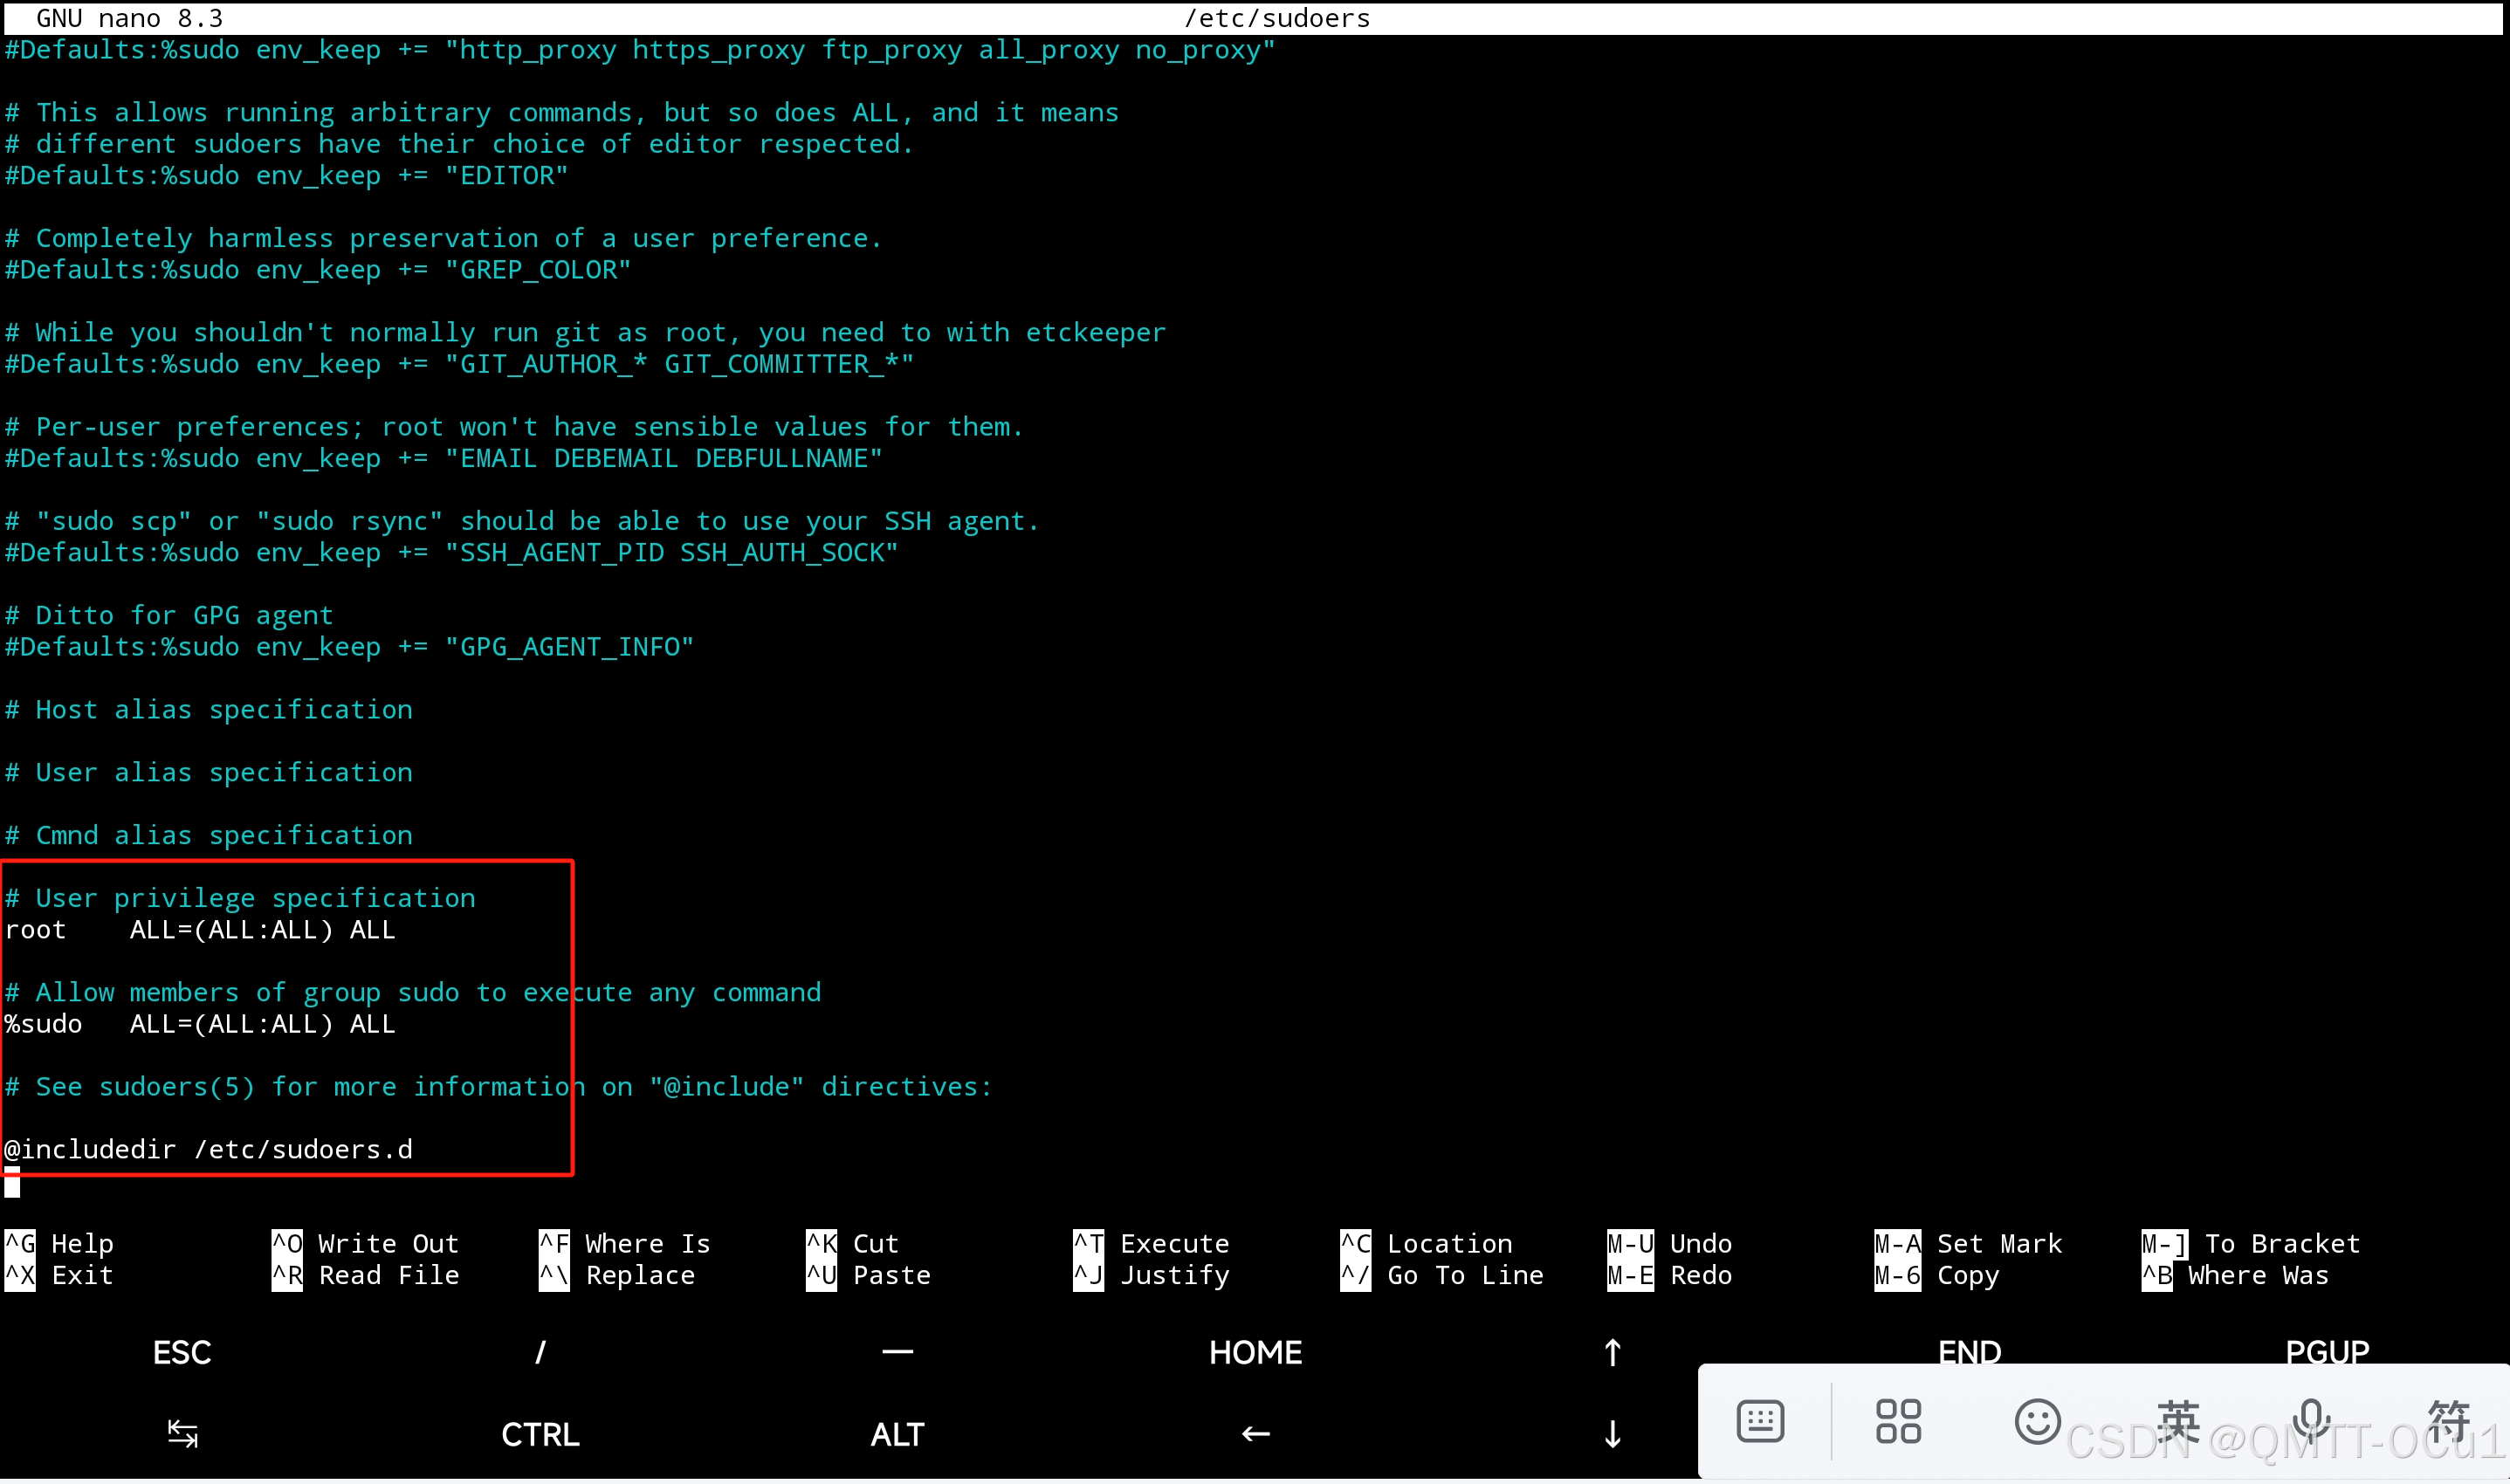The image size is (2510, 1484).
Task: Click the '# Ditto for GPG agent' comment
Action: coord(169,615)
